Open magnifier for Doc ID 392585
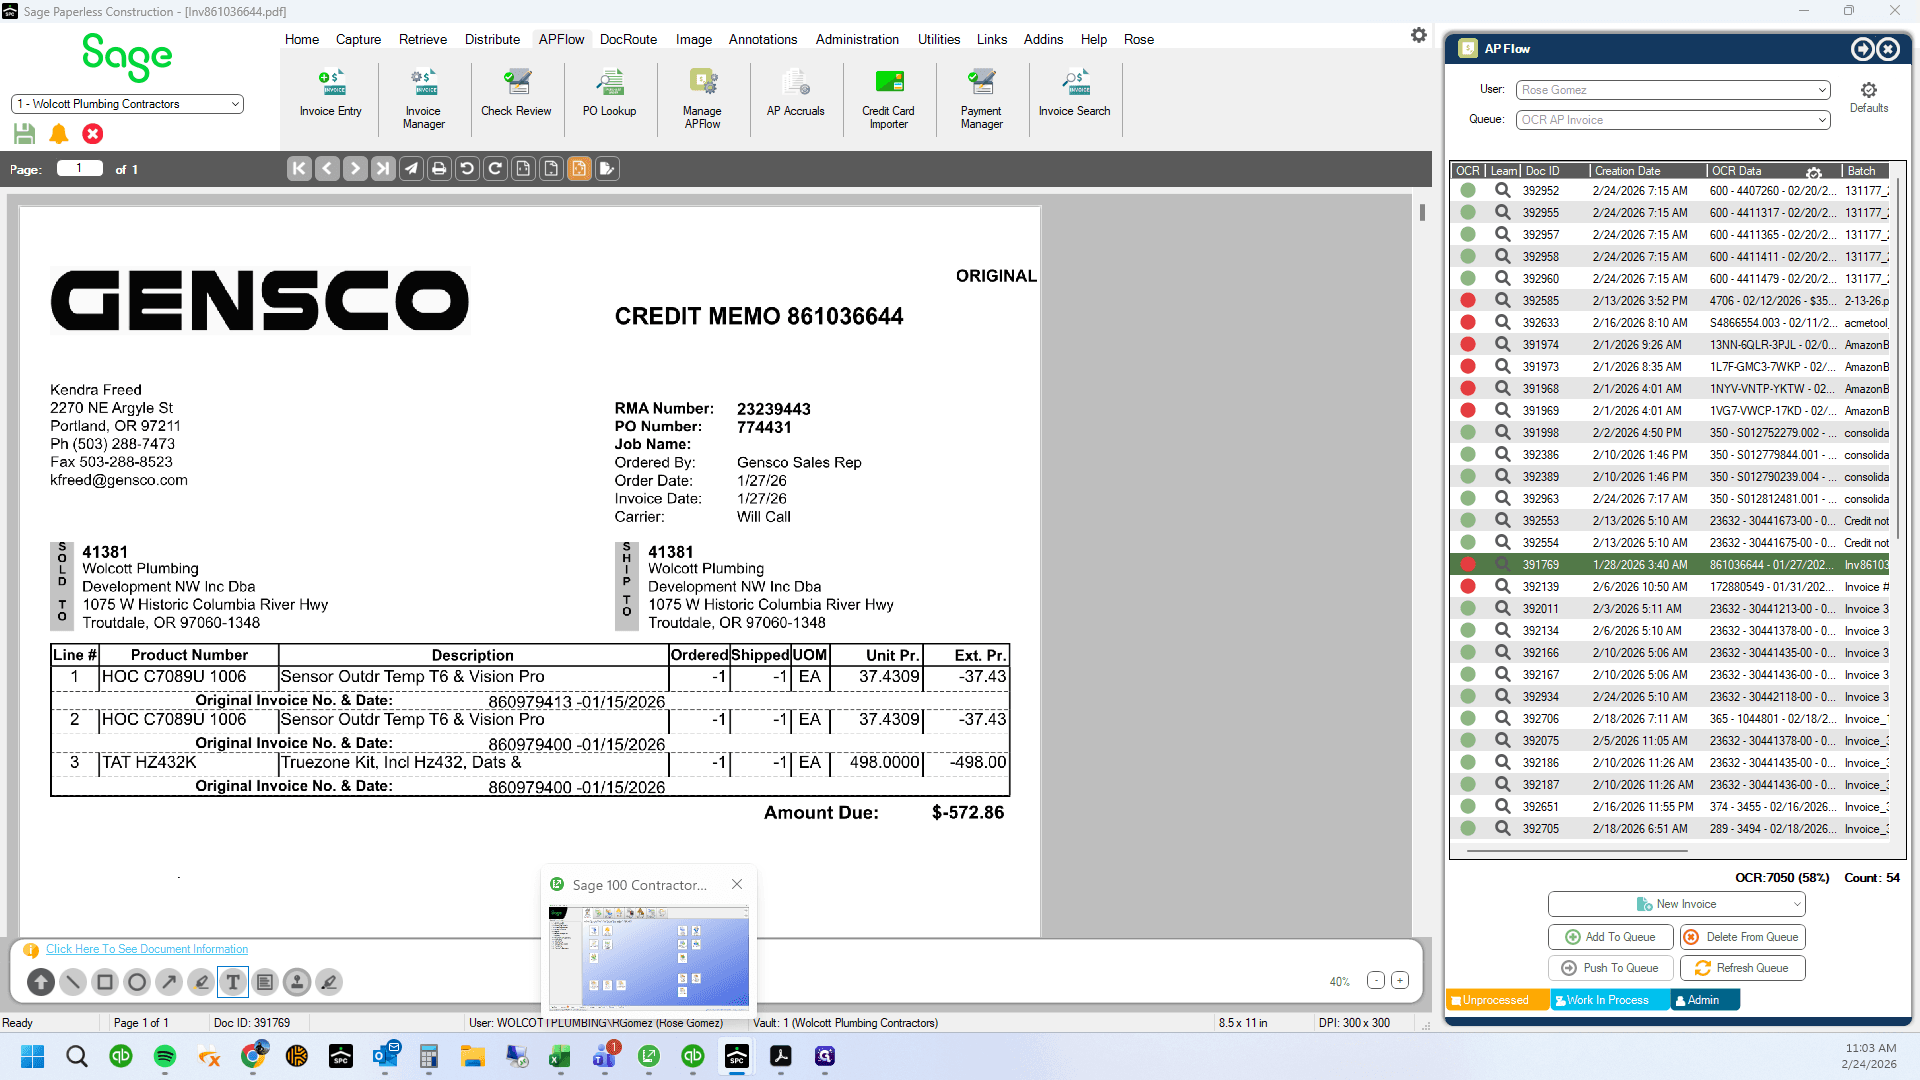The image size is (1920, 1080). click(x=1502, y=300)
